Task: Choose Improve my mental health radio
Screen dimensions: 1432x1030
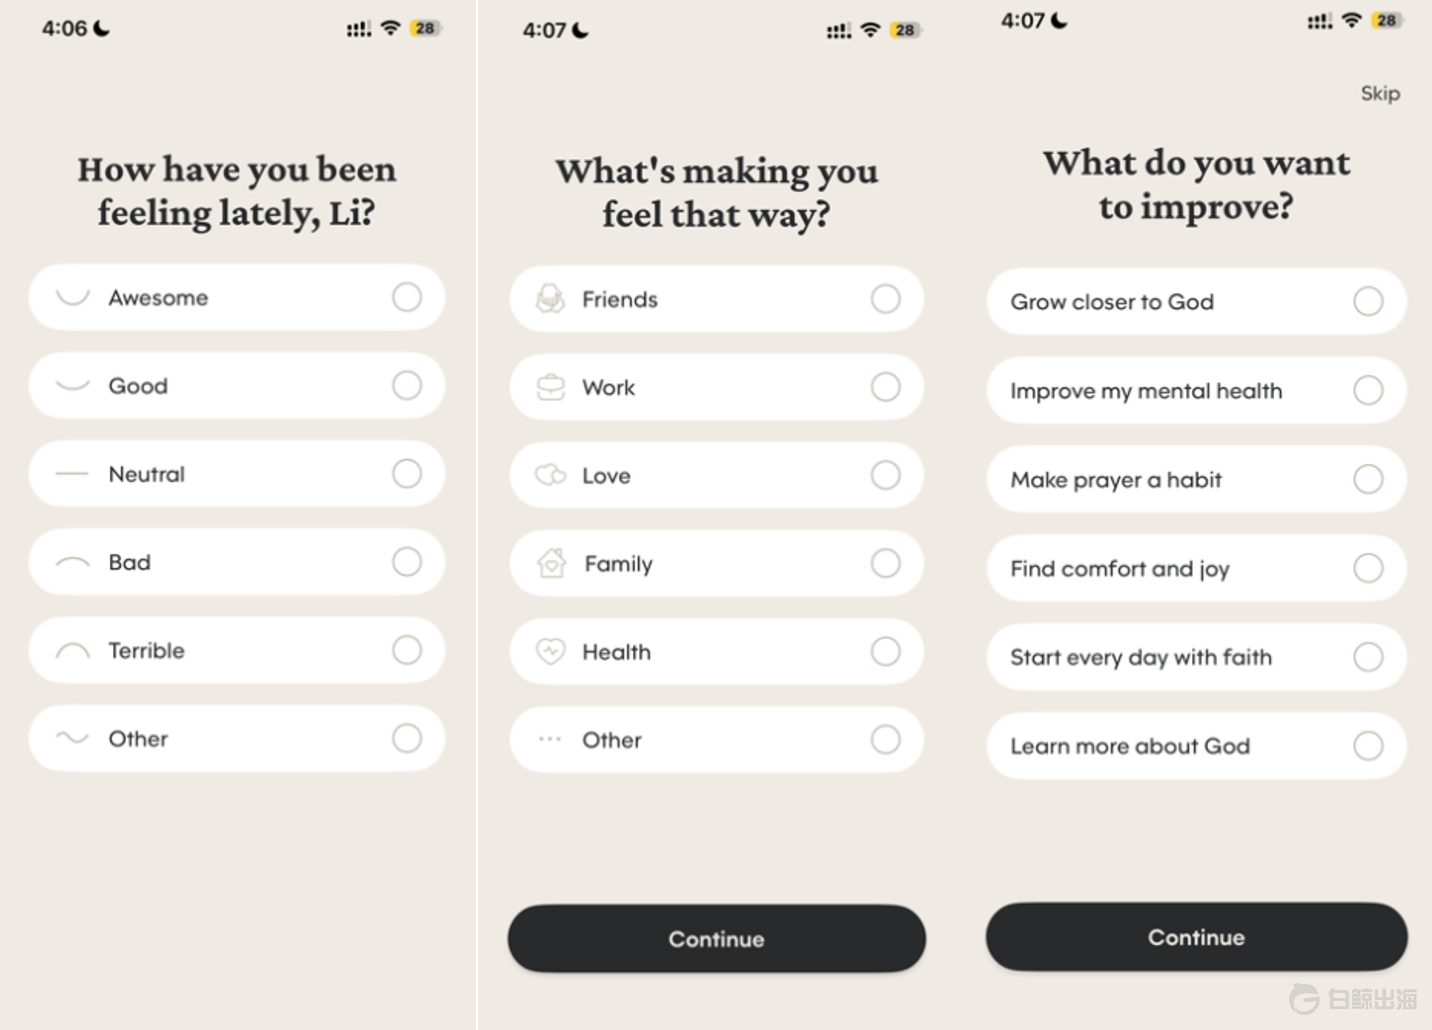Action: coord(1368,390)
